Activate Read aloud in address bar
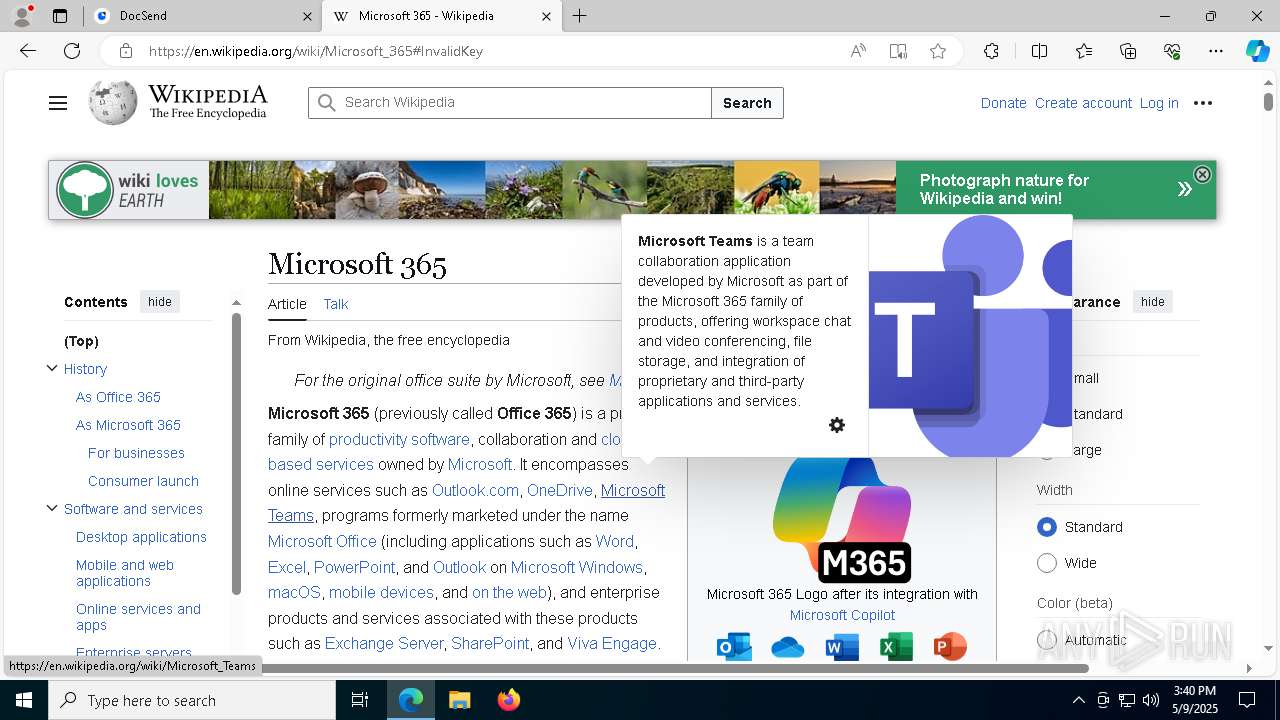 (858, 51)
